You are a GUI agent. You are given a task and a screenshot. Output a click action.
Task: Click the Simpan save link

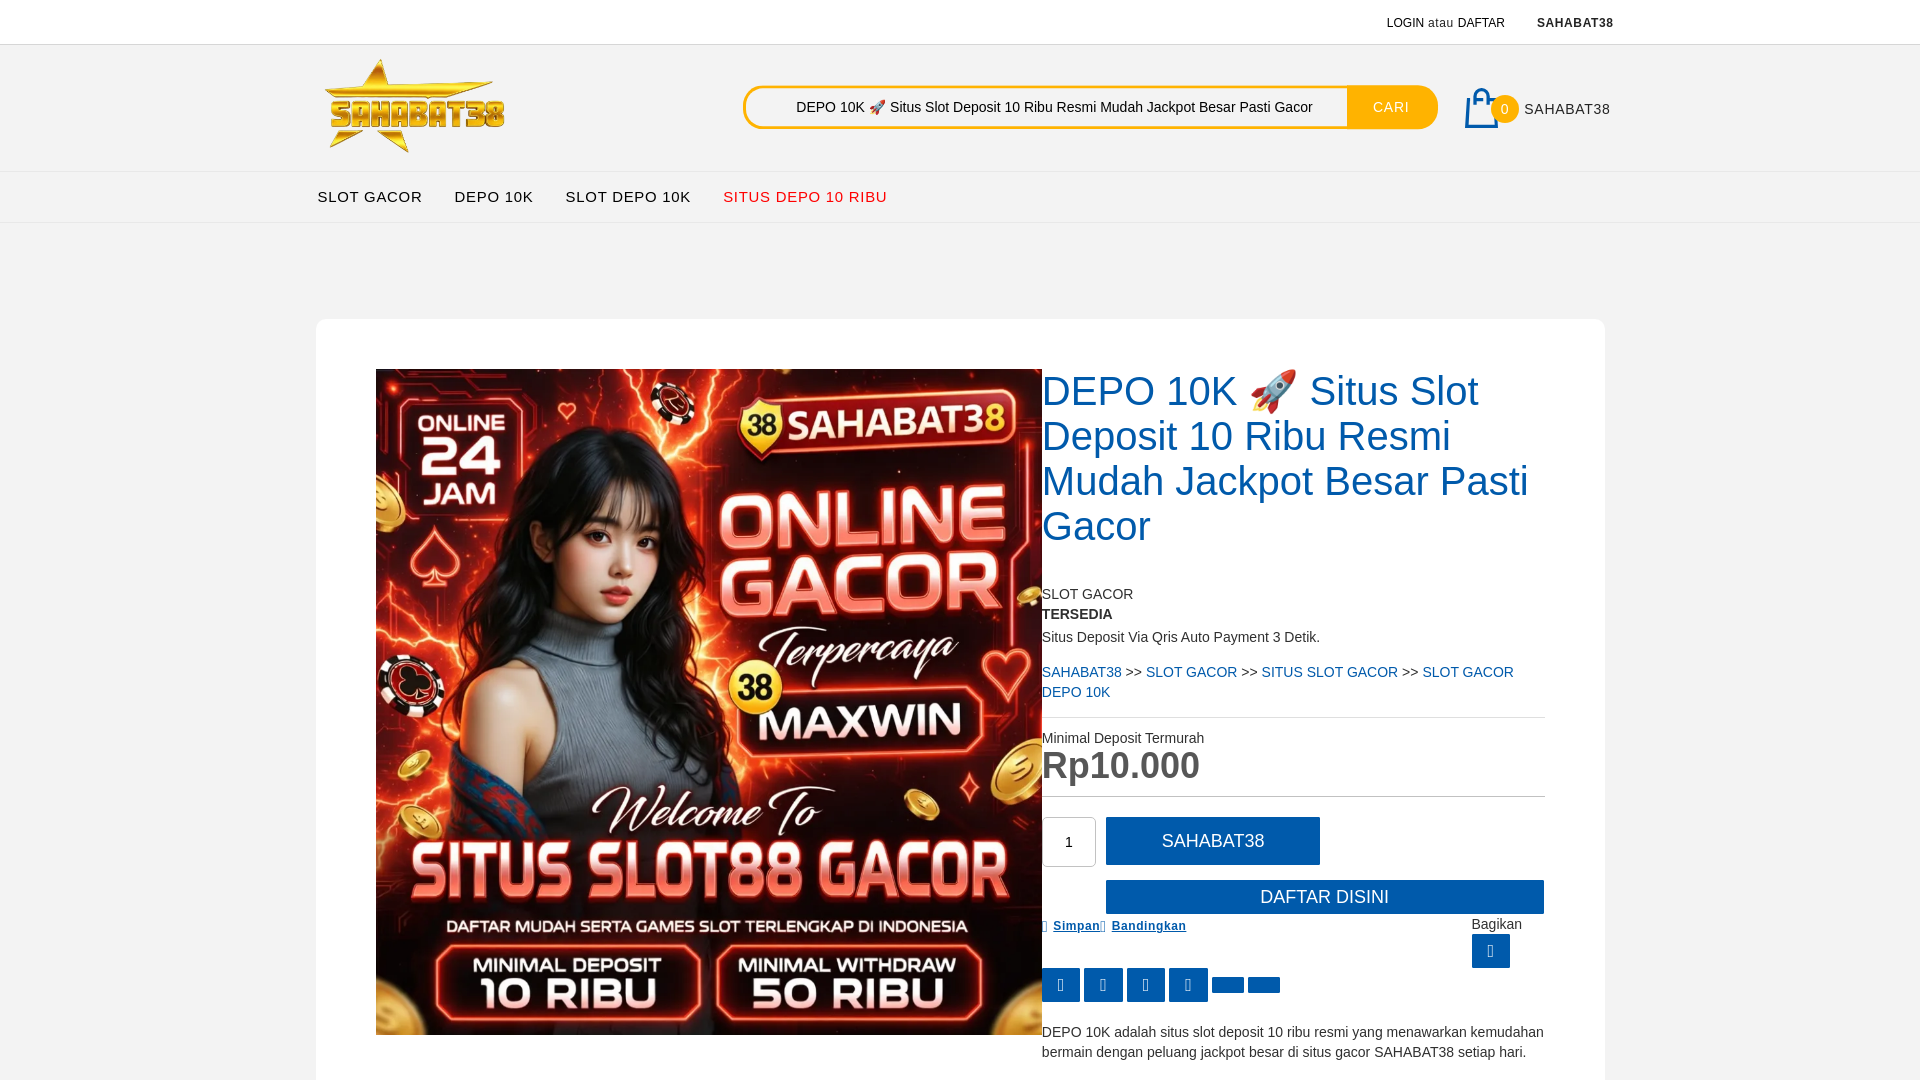[1071, 926]
